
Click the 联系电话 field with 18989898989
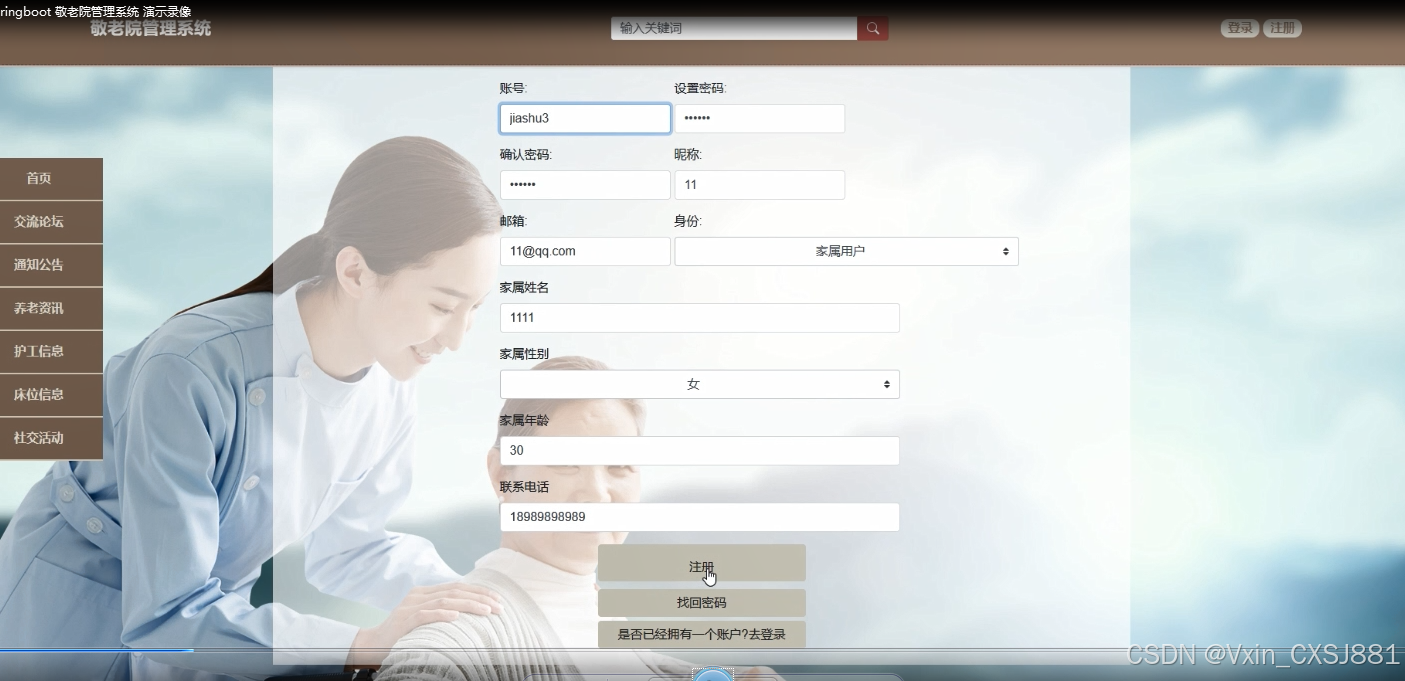click(x=699, y=517)
